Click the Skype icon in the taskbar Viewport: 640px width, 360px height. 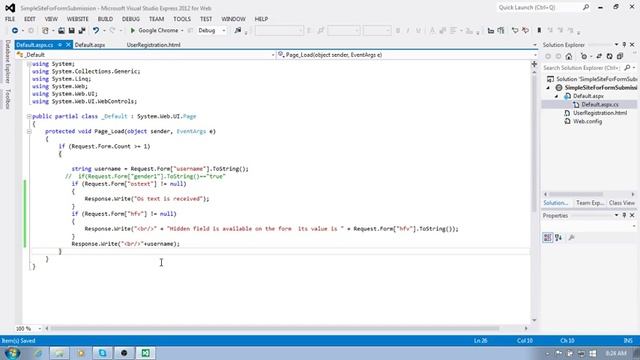(102, 353)
